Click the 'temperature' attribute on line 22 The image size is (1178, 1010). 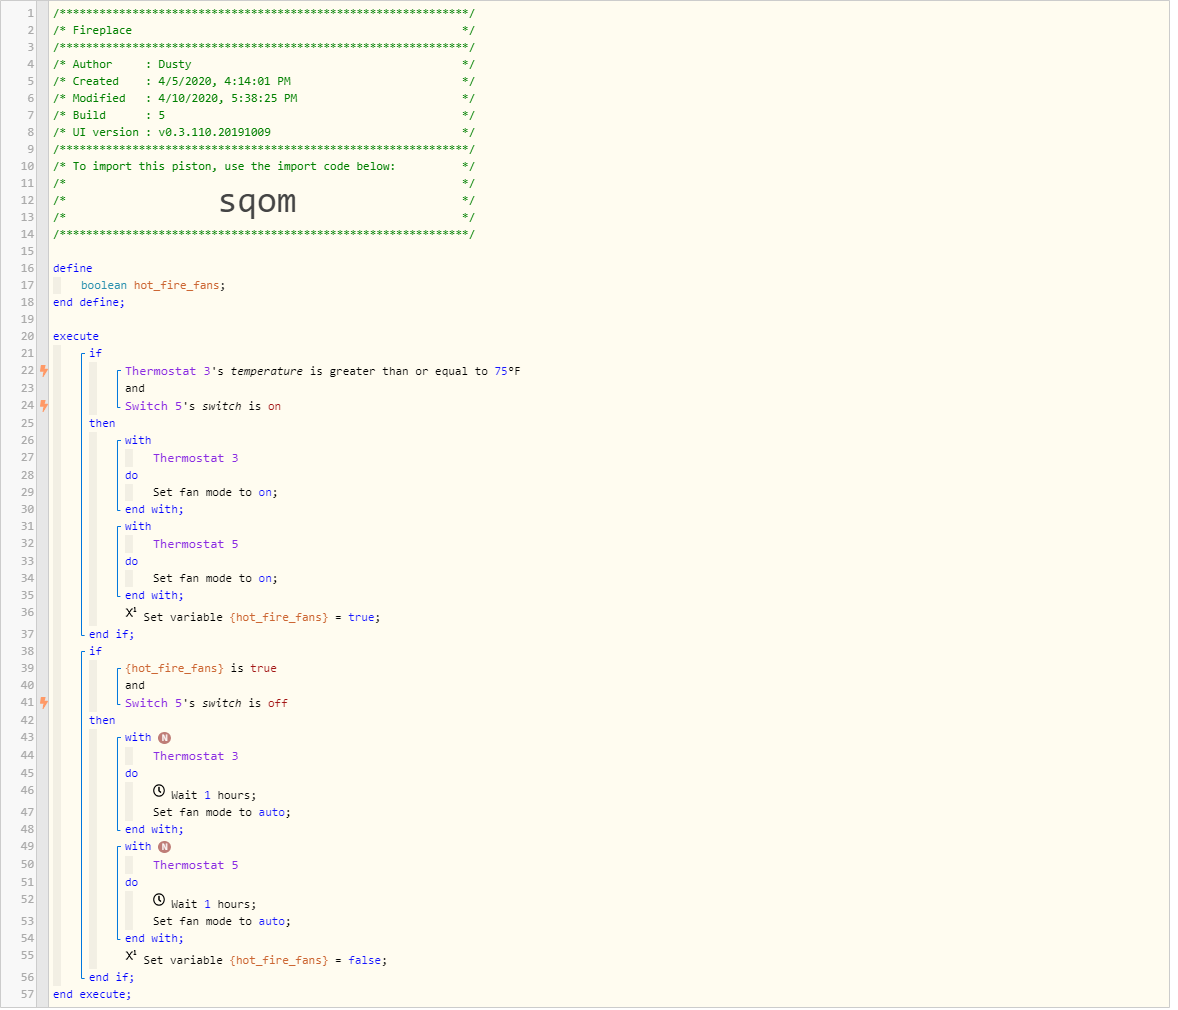[x=267, y=371]
